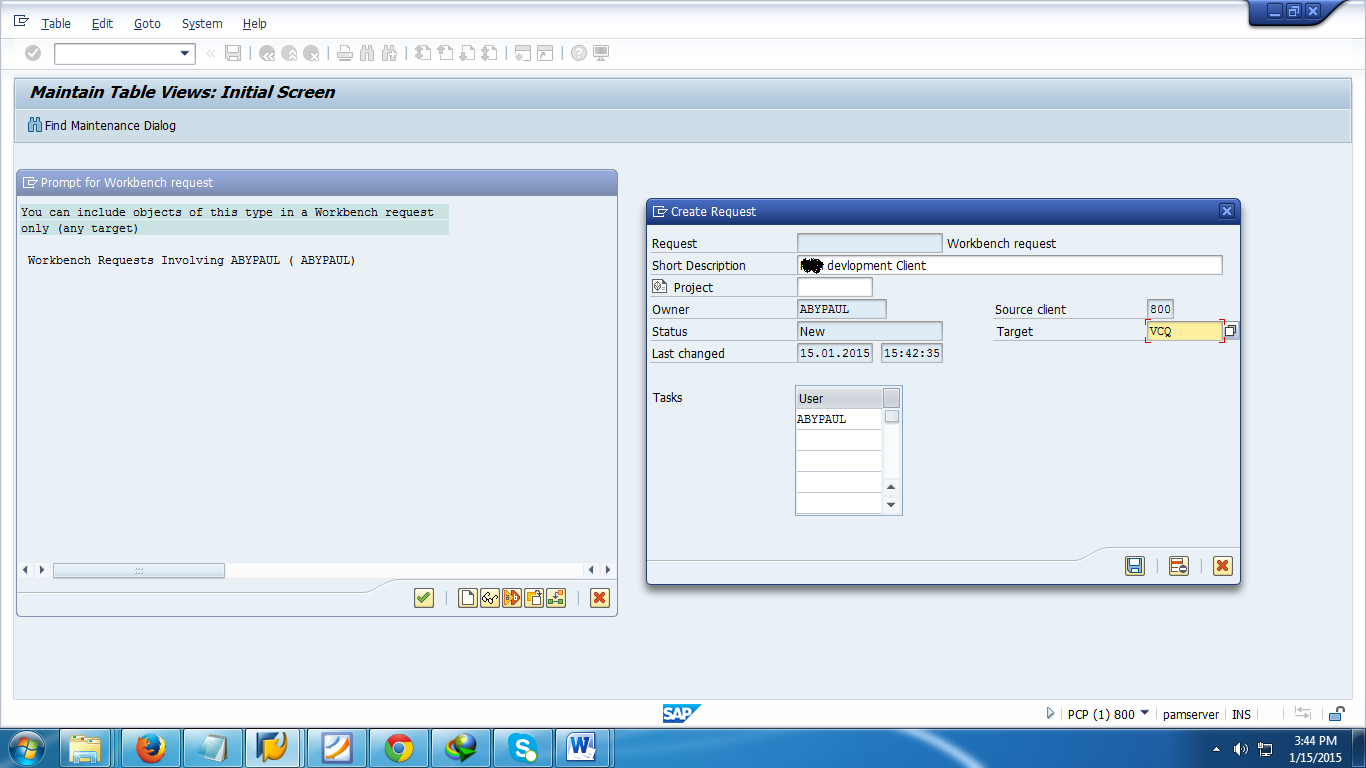Open the Table menu
The width and height of the screenshot is (1366, 768).
tap(55, 23)
